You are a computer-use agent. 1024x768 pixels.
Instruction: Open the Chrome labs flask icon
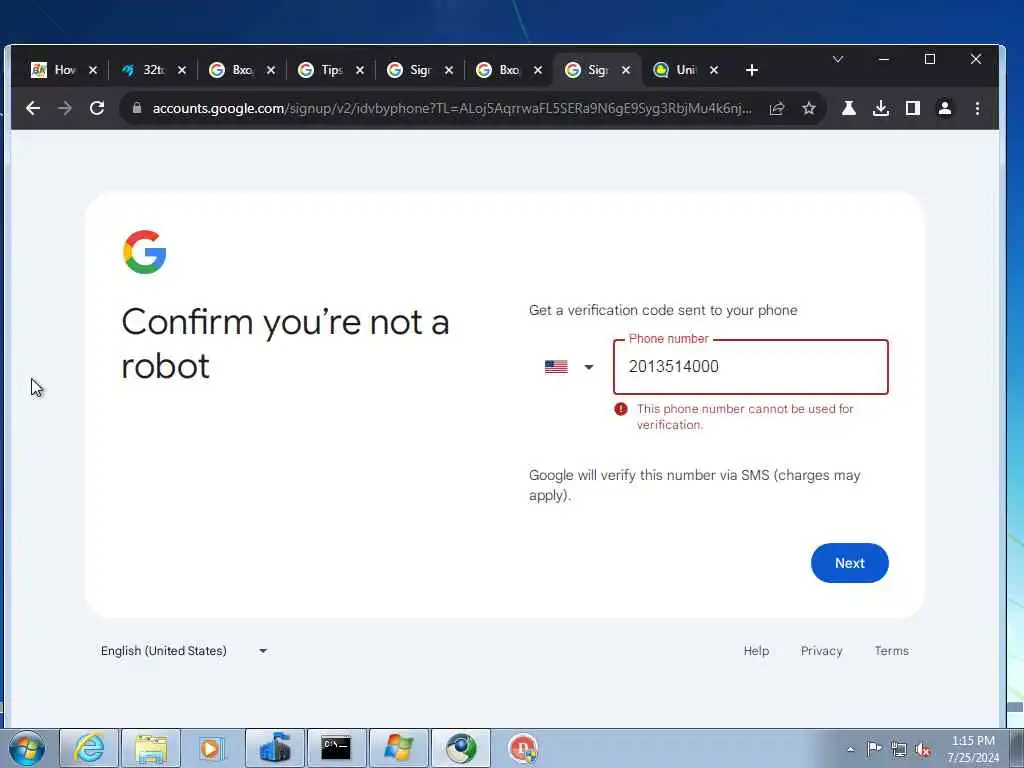tap(848, 108)
